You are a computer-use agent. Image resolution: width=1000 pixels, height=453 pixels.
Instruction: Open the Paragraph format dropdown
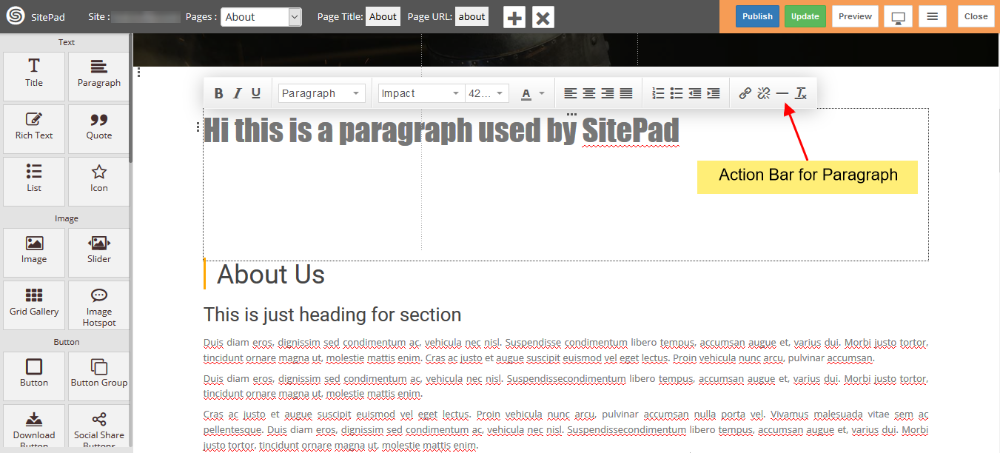tap(321, 93)
